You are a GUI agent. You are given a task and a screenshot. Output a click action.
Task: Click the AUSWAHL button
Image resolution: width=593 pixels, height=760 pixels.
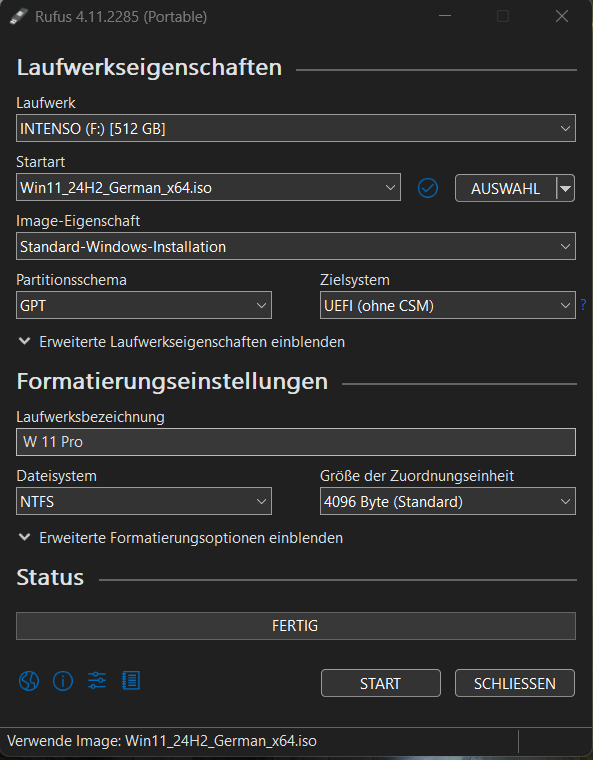(x=505, y=188)
